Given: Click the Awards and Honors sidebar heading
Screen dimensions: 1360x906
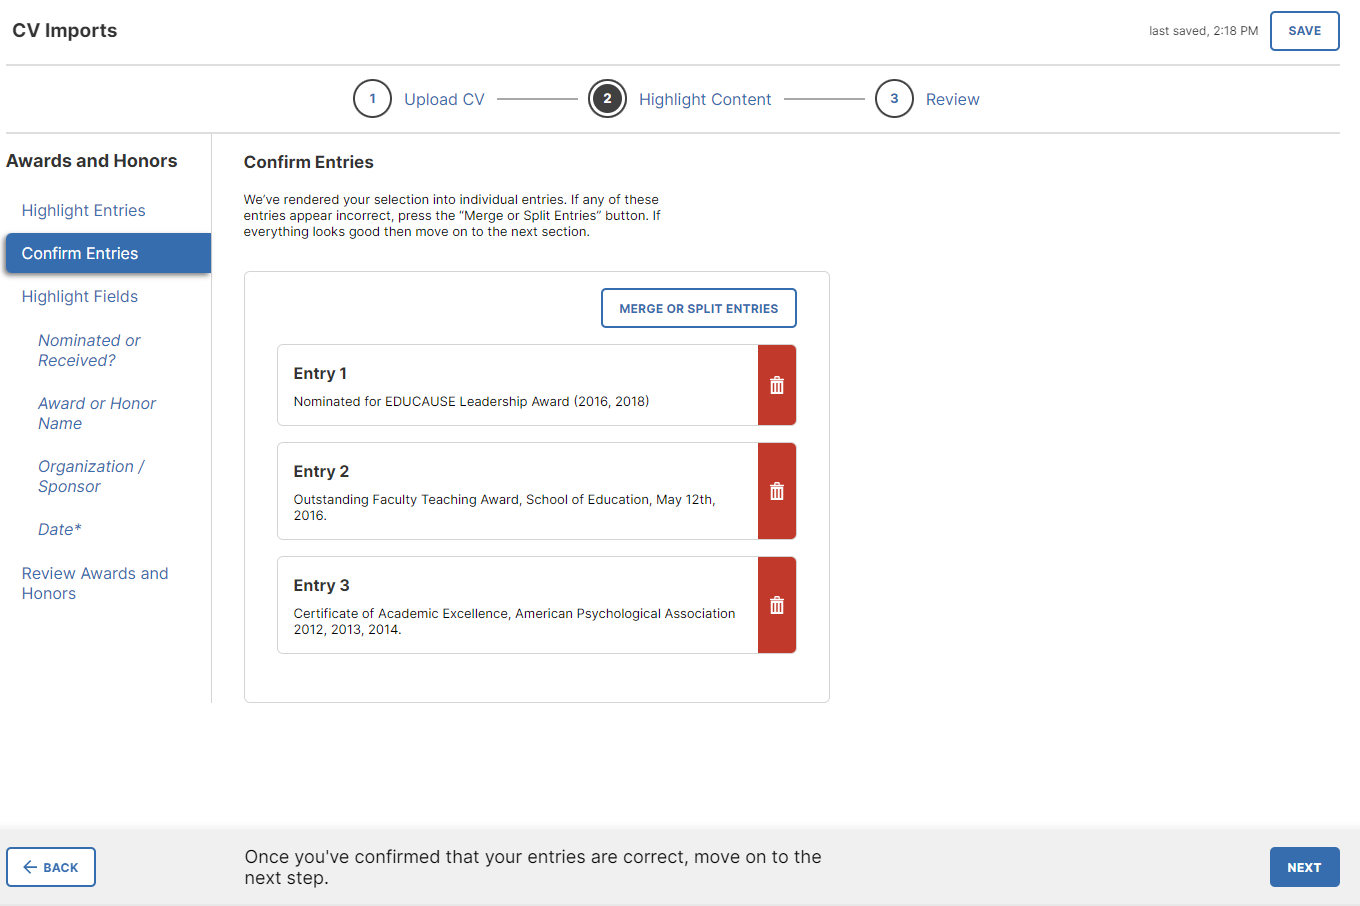Looking at the screenshot, I should click(x=92, y=161).
